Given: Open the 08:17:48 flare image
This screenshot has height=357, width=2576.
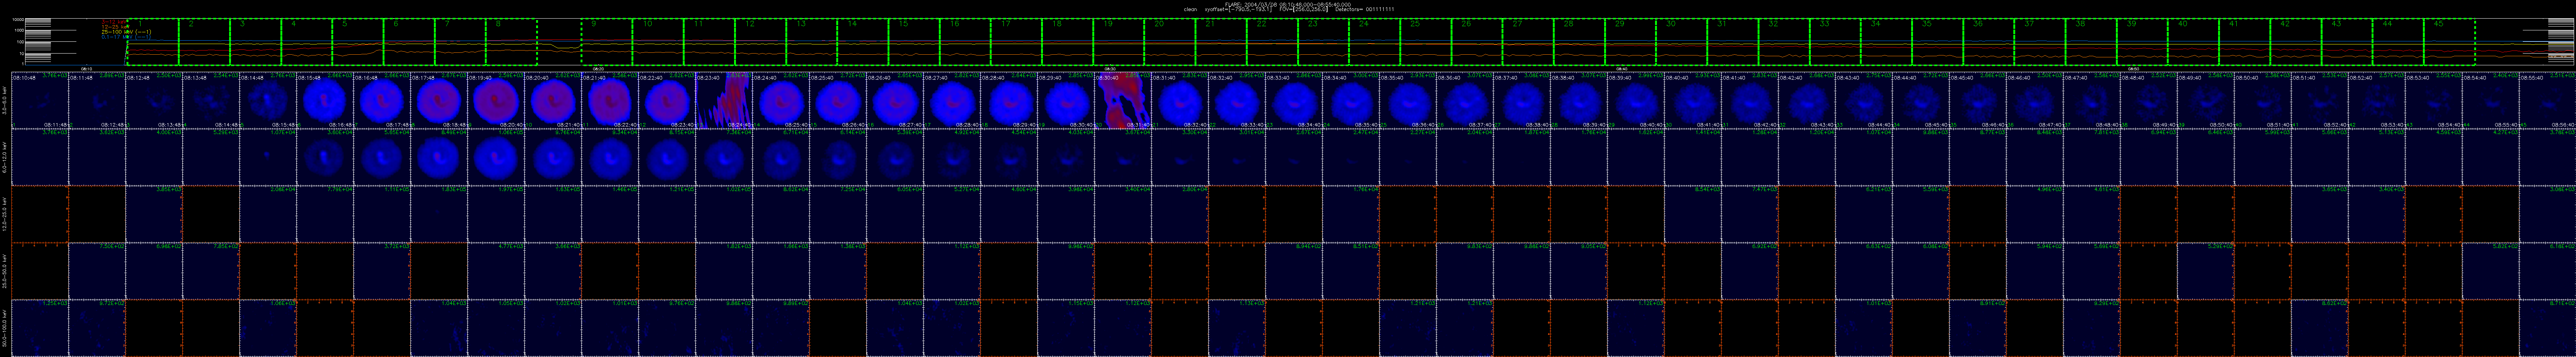Looking at the screenshot, I should [439, 100].
